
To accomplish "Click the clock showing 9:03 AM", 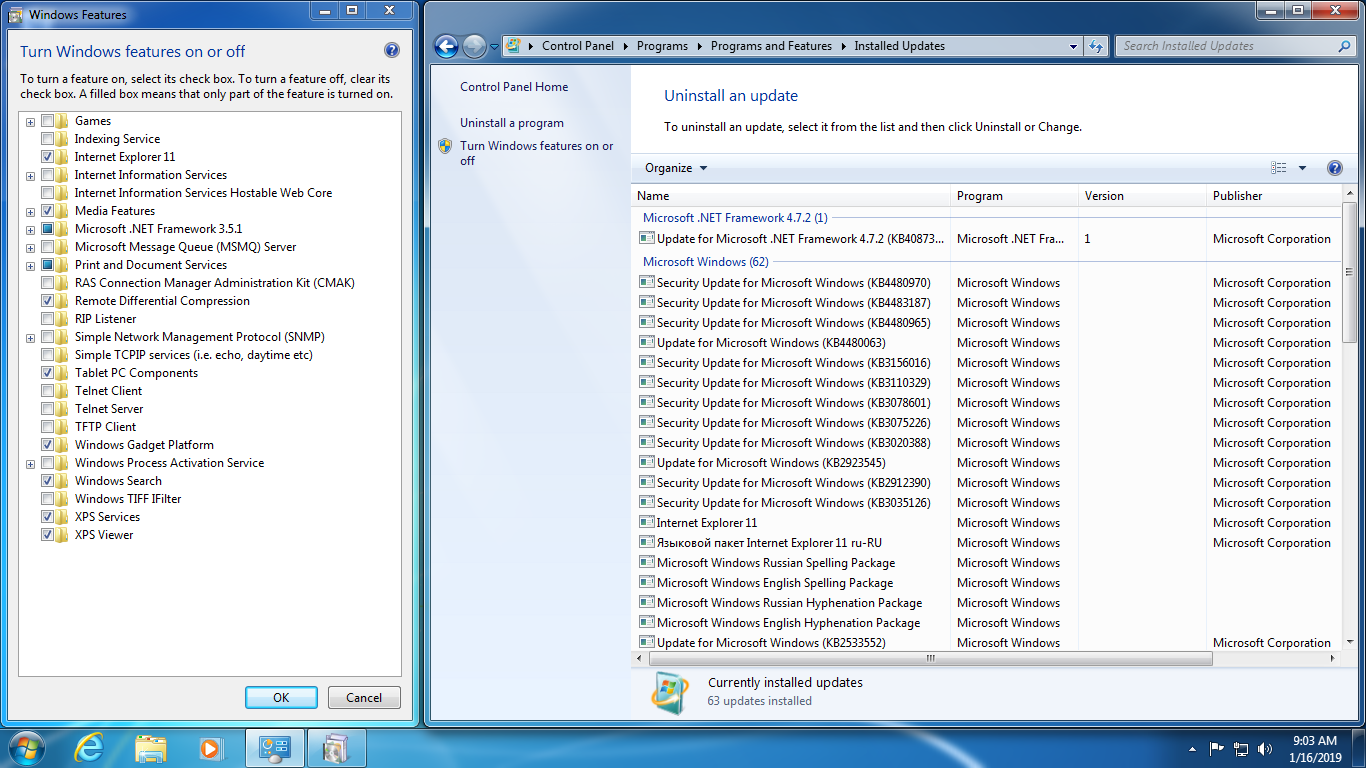I will 1314,741.
